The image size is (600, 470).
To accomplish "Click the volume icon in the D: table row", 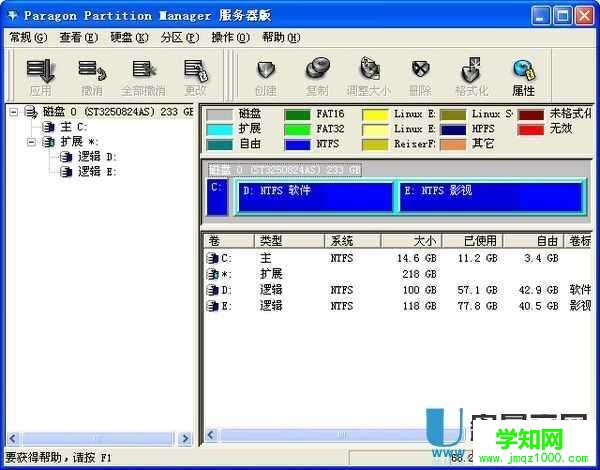I will click(x=212, y=290).
